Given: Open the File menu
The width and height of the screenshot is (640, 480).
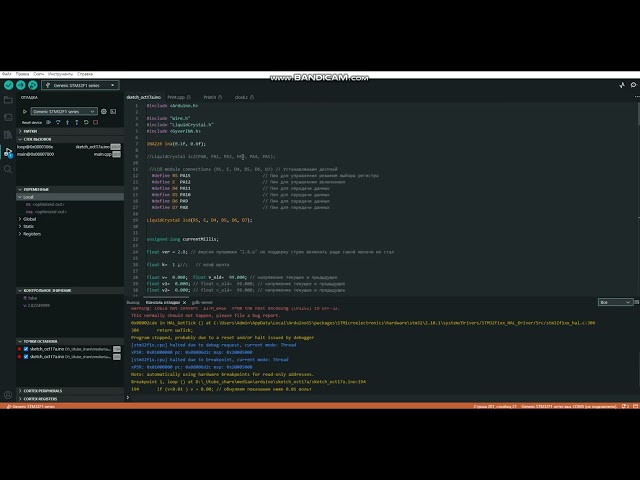Looking at the screenshot, I should 7,74.
